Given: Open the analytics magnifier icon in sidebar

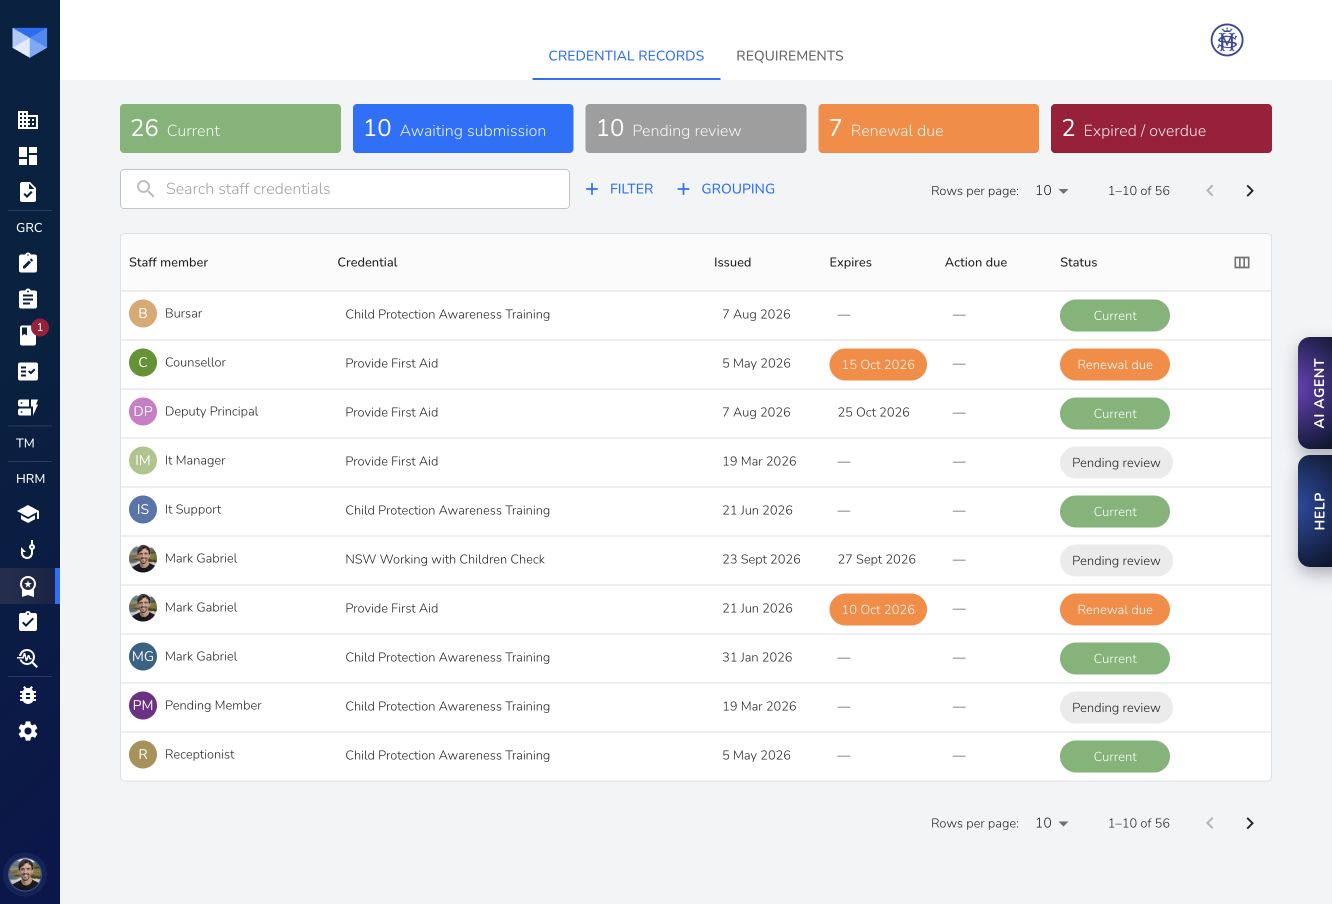Looking at the screenshot, I should pos(28,658).
